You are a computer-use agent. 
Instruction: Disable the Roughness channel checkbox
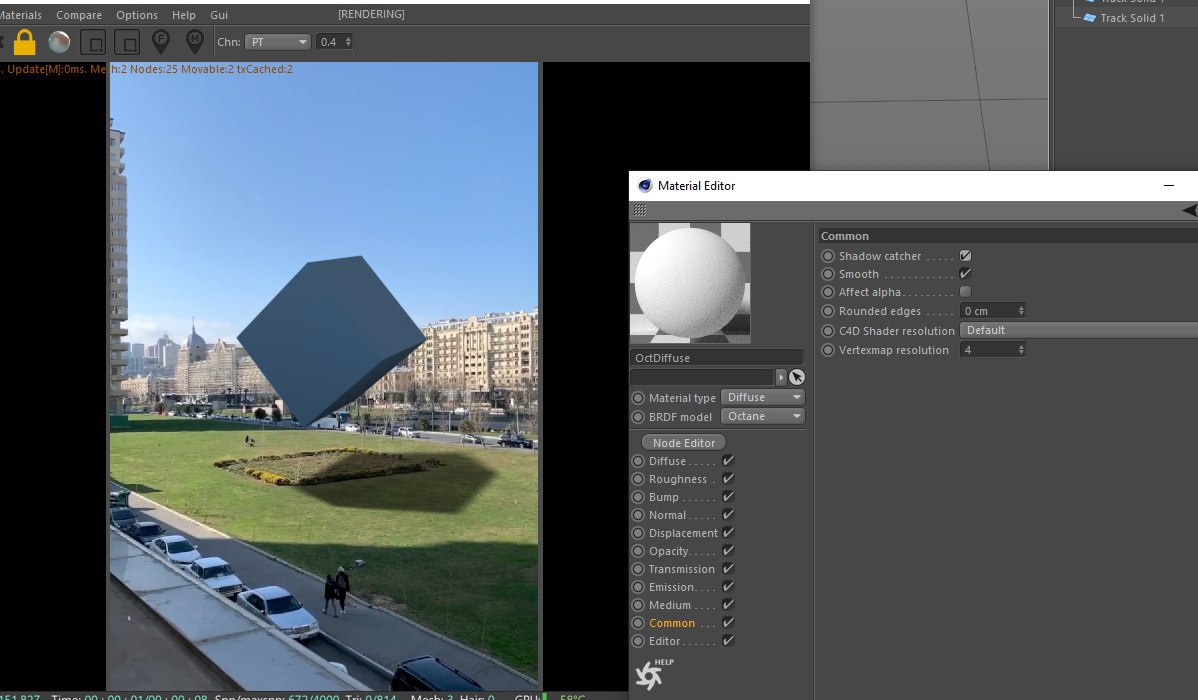(728, 478)
